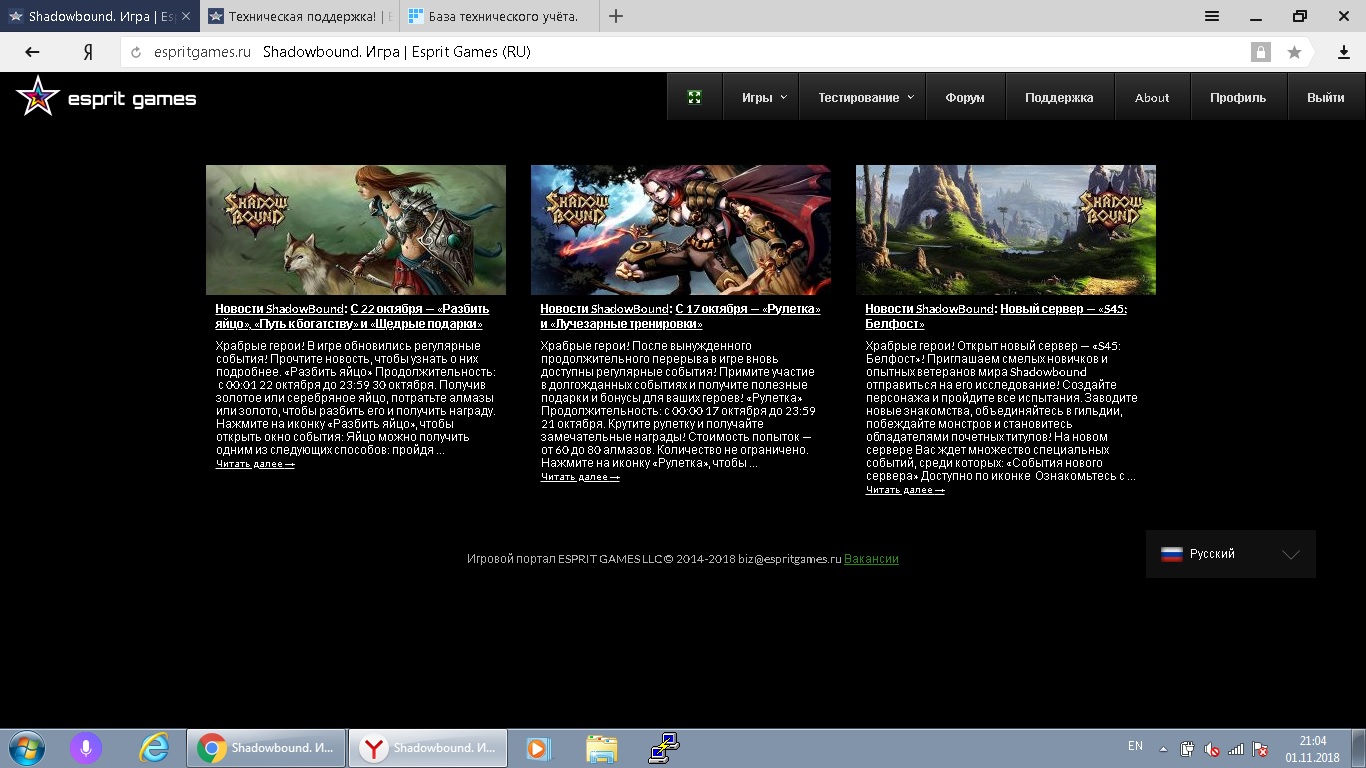Open the warrior with wolf news image

(x=356, y=230)
